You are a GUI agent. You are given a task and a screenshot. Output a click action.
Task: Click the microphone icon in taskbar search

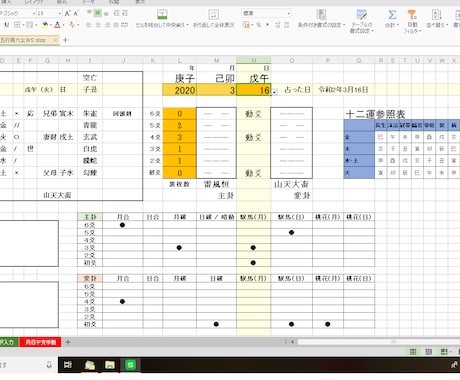click(49, 365)
